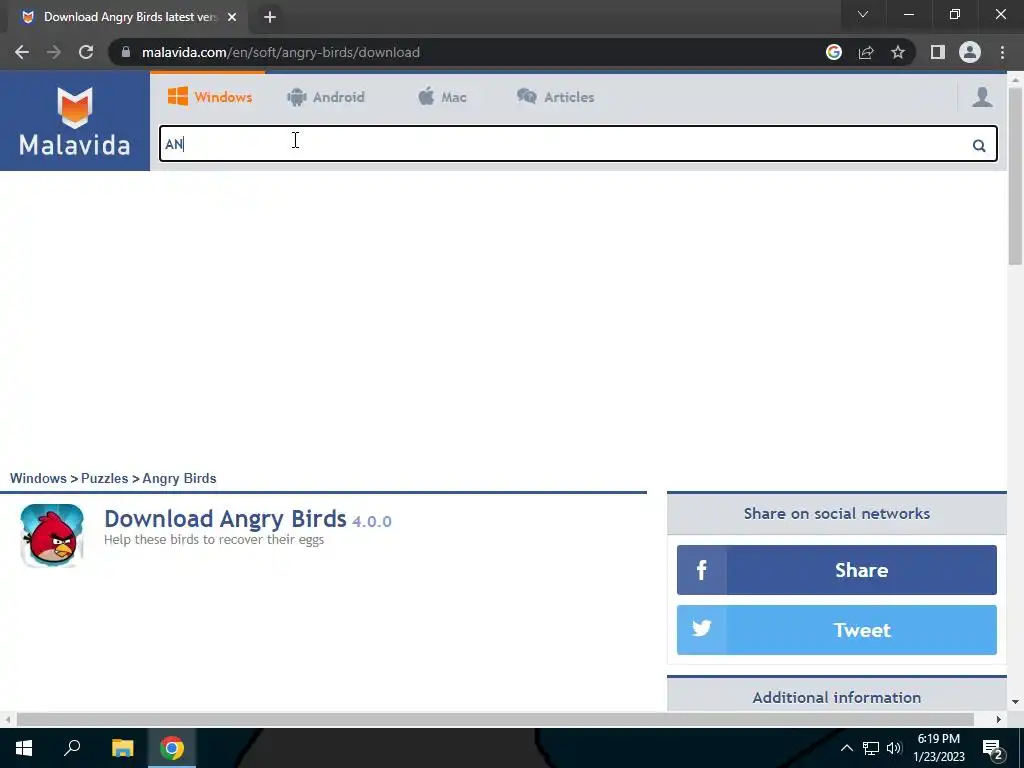Click the Windows breadcrumb link
1024x768 pixels.
coord(38,478)
